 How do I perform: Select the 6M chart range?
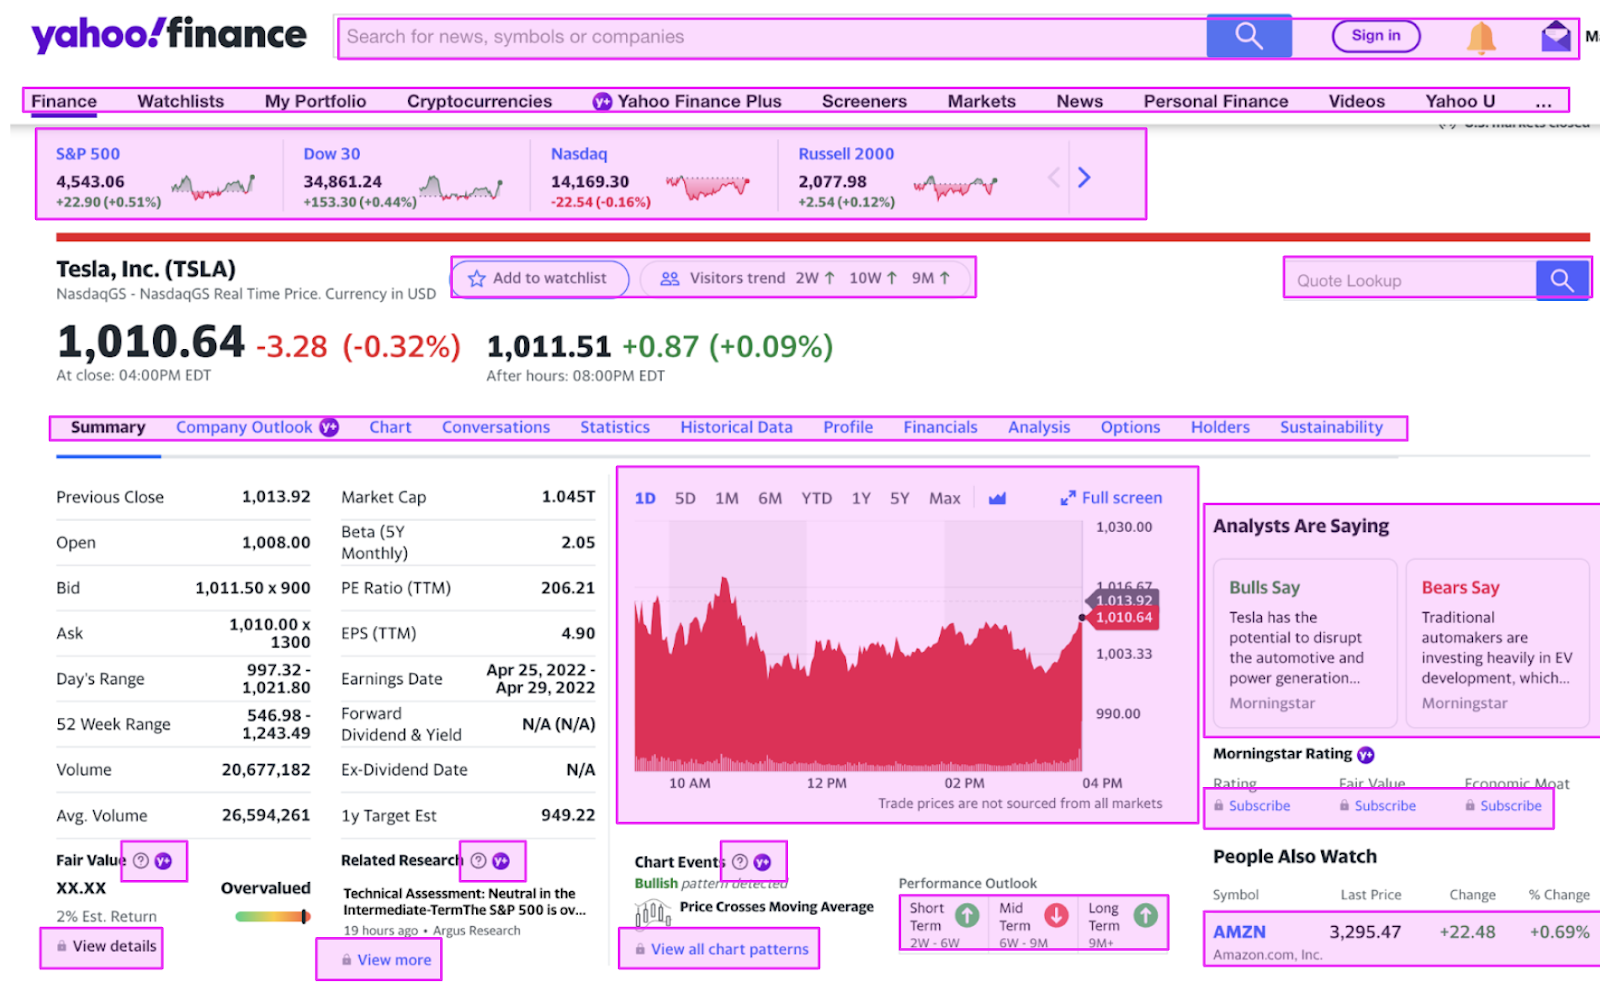click(x=770, y=498)
